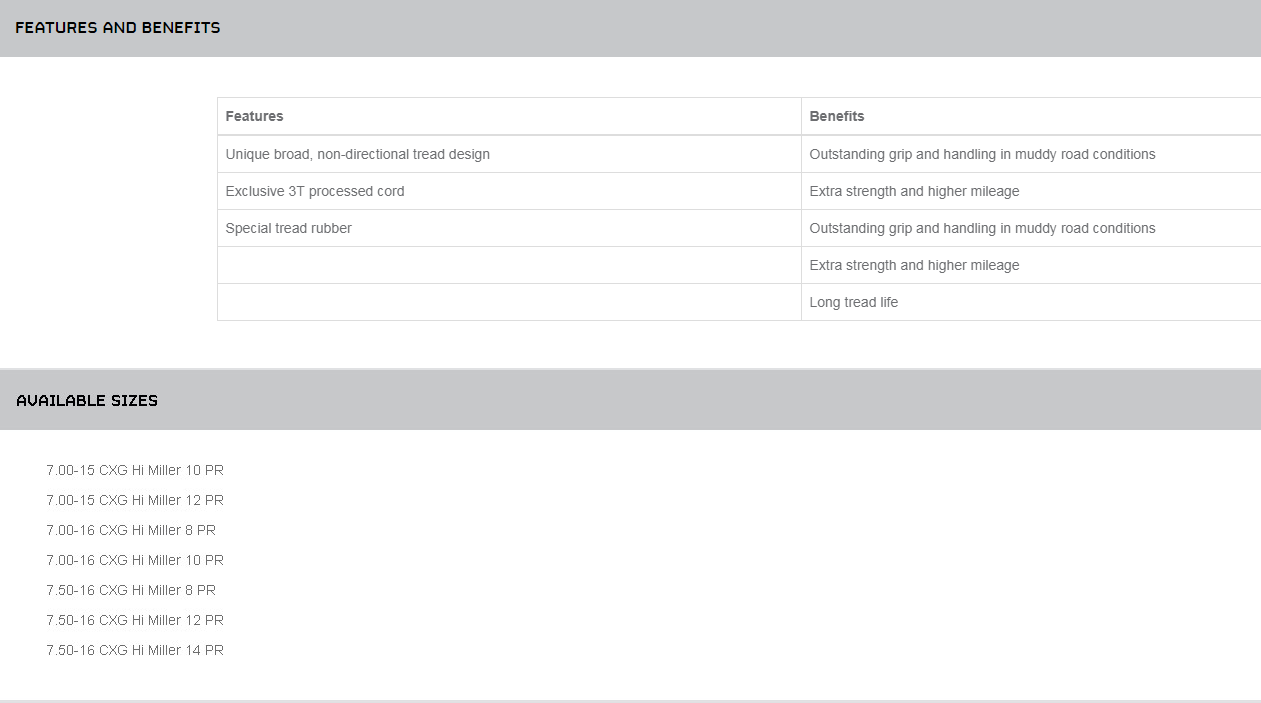The image size is (1261, 703).
Task: Choose 7.50-16 CXG Hi Miller 14 PR
Action: click(135, 650)
